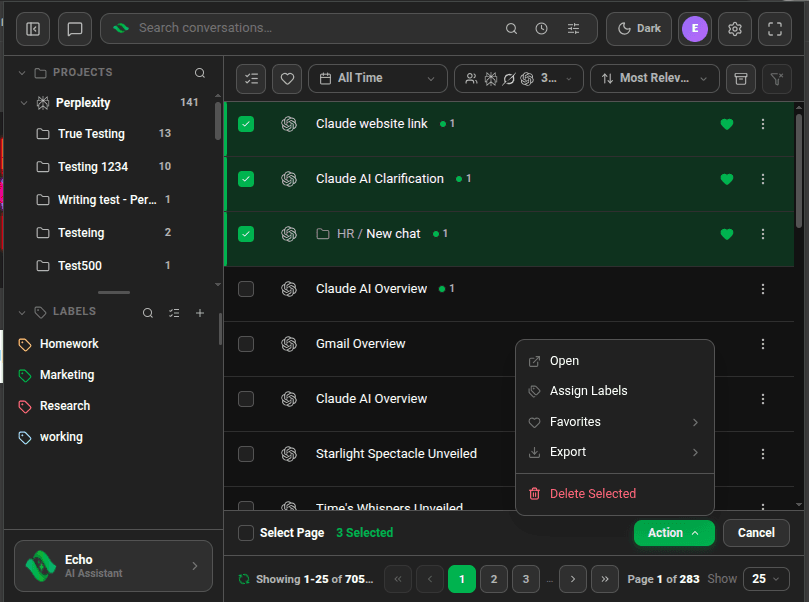Select the Research label
809x602 pixels.
pos(64,406)
